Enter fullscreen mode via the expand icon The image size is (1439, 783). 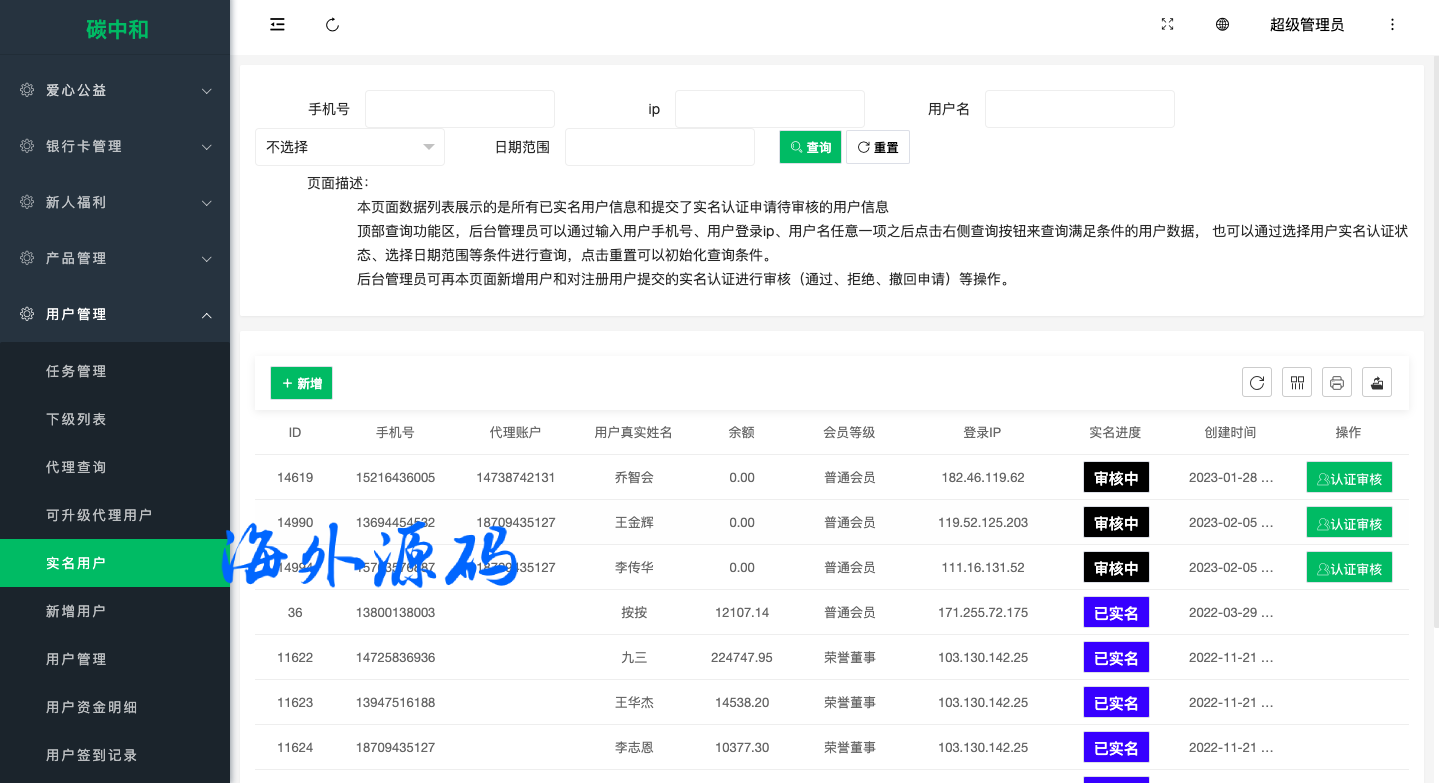[x=1167, y=25]
